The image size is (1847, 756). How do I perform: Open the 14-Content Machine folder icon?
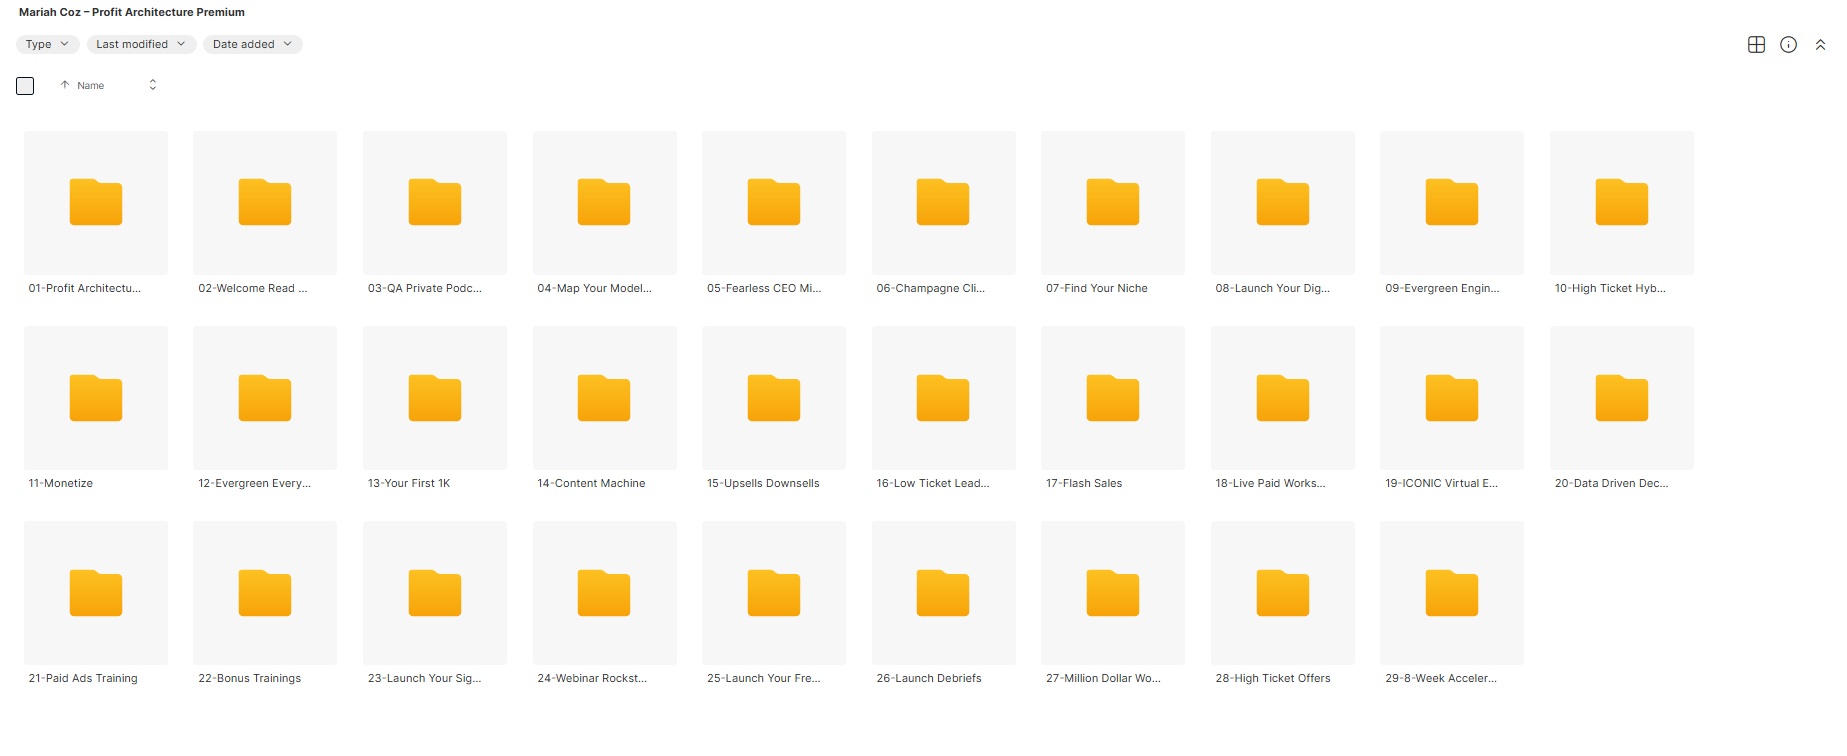[604, 398]
